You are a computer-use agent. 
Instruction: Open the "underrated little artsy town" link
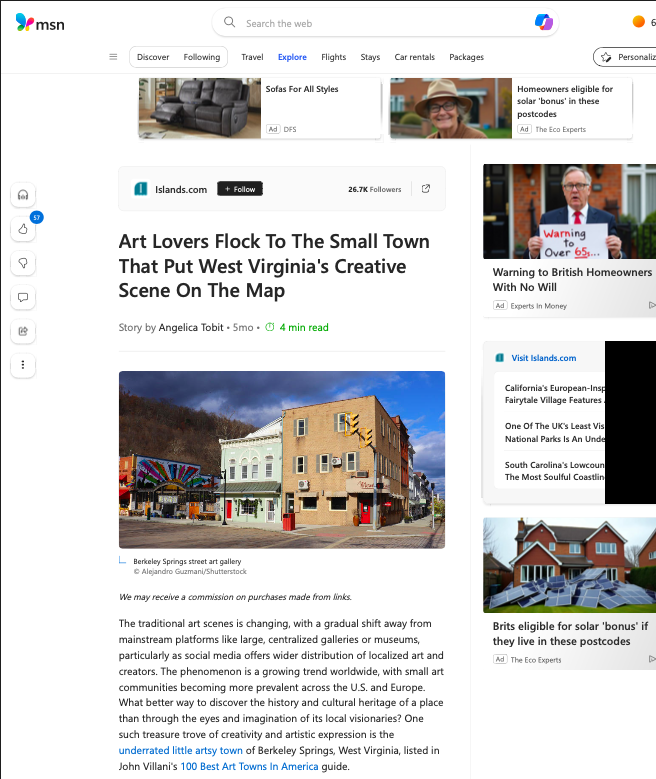181,750
